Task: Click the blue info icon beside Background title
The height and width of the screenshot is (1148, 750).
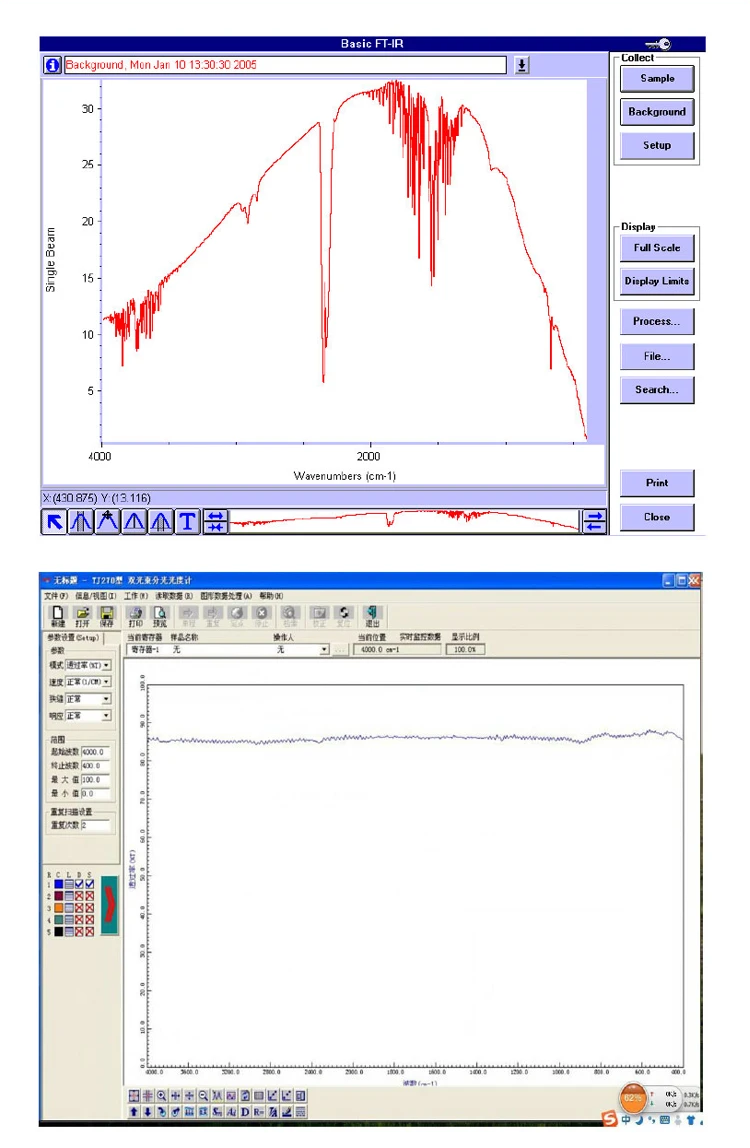Action: [x=52, y=65]
